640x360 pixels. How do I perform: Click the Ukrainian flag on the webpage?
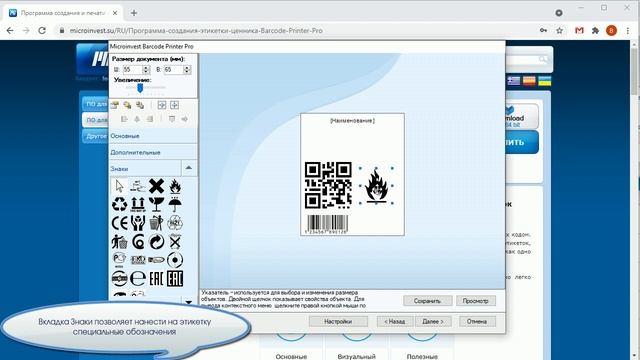tap(544, 81)
